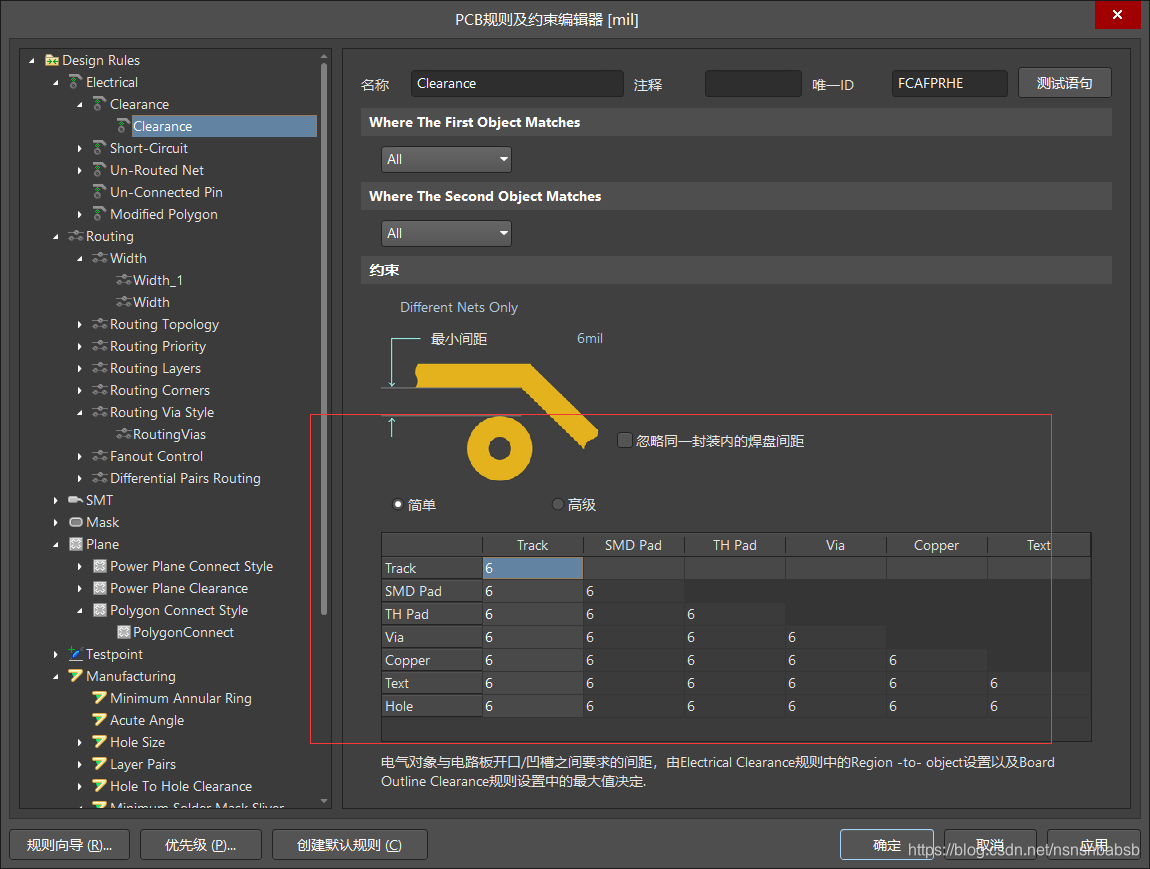The image size is (1150, 869).
Task: Click the rule name field containing Clearance
Action: [517, 84]
